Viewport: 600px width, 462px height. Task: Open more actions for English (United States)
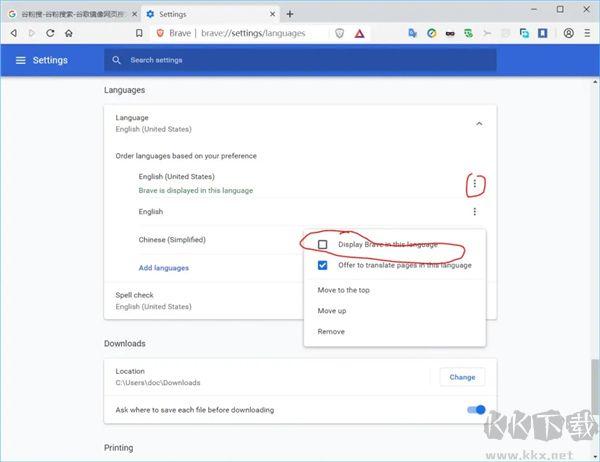tap(474, 184)
